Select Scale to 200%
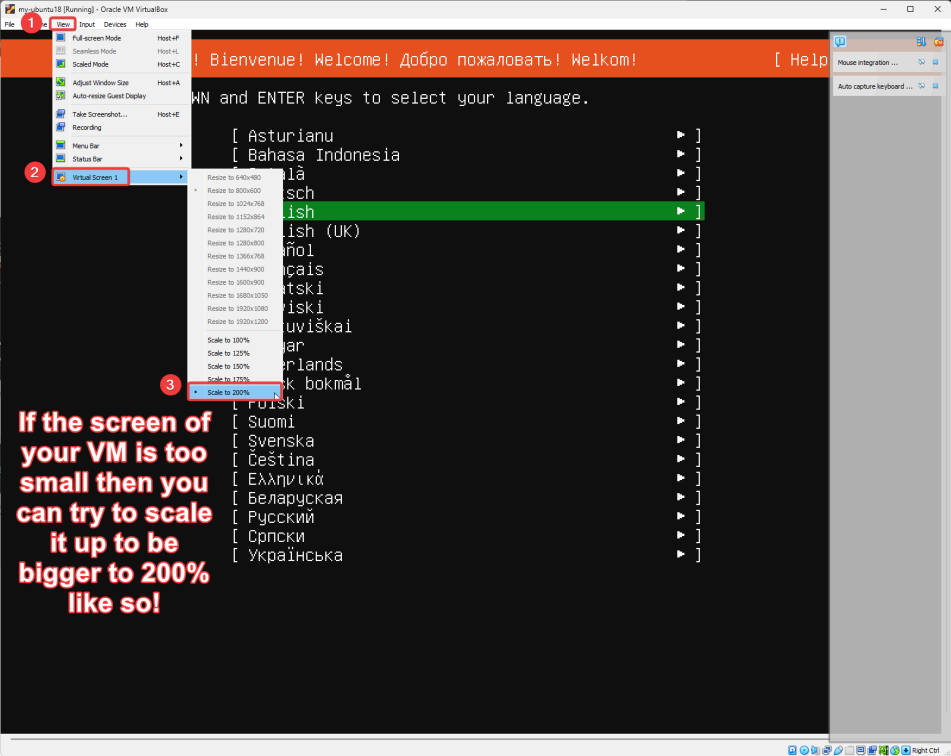 235,393
